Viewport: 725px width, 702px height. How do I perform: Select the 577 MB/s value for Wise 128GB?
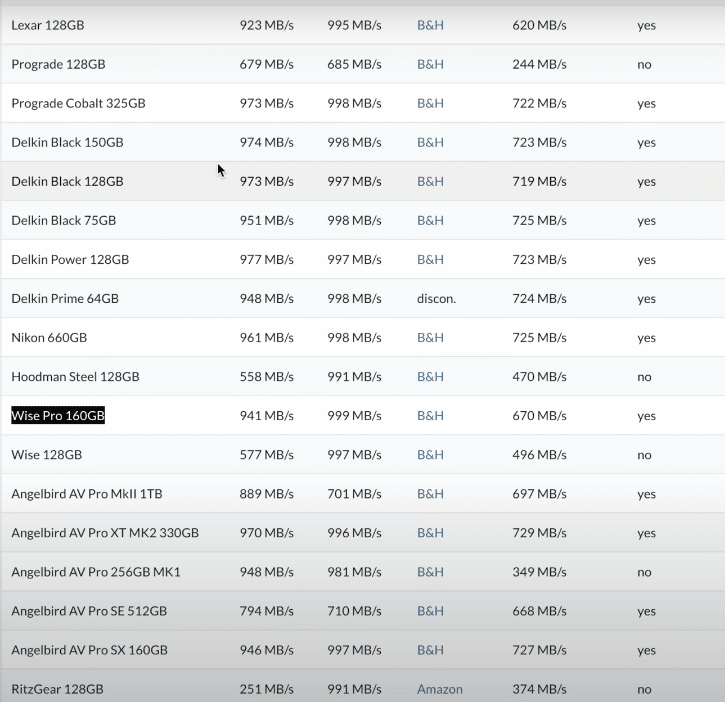pos(266,455)
